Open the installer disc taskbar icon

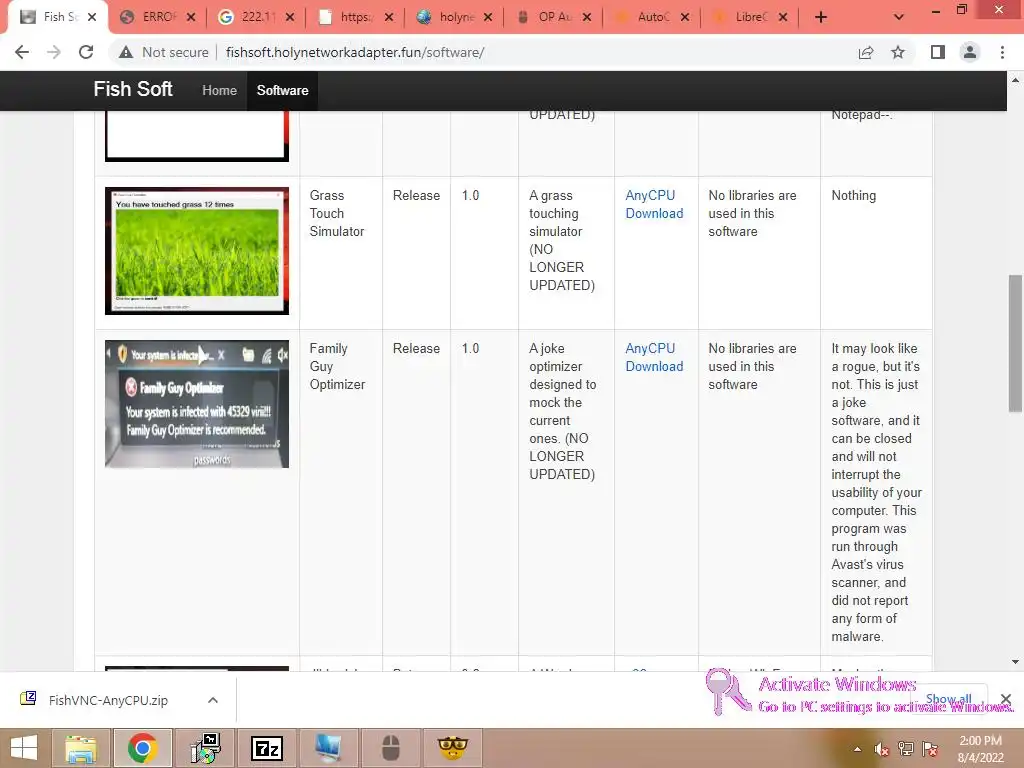206,748
